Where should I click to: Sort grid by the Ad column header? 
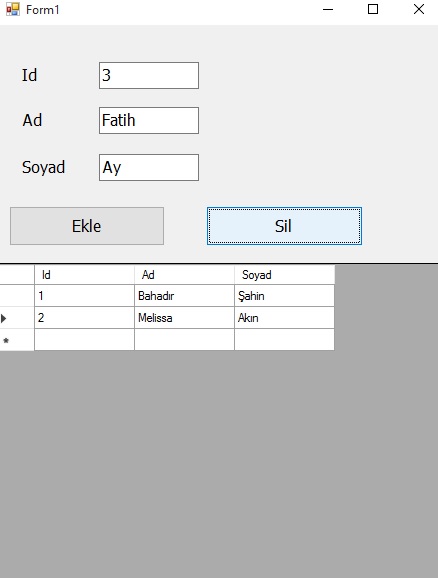184,275
